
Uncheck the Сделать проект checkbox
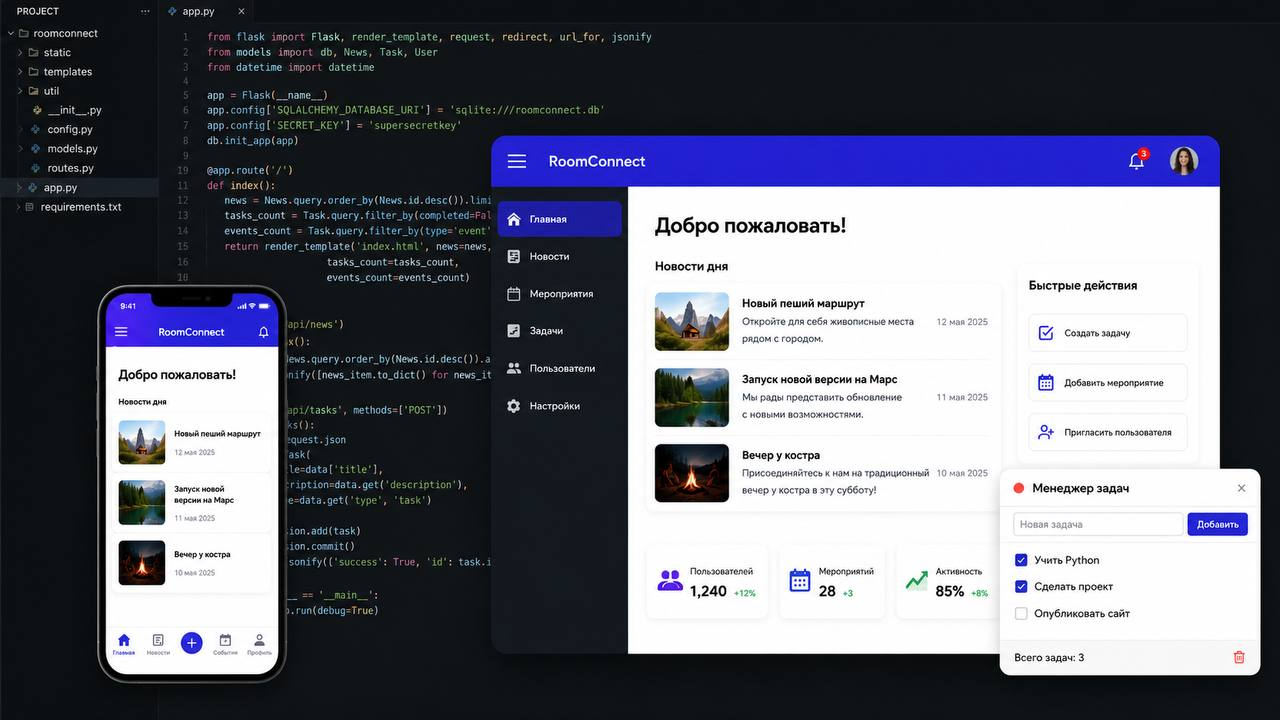tap(1021, 587)
